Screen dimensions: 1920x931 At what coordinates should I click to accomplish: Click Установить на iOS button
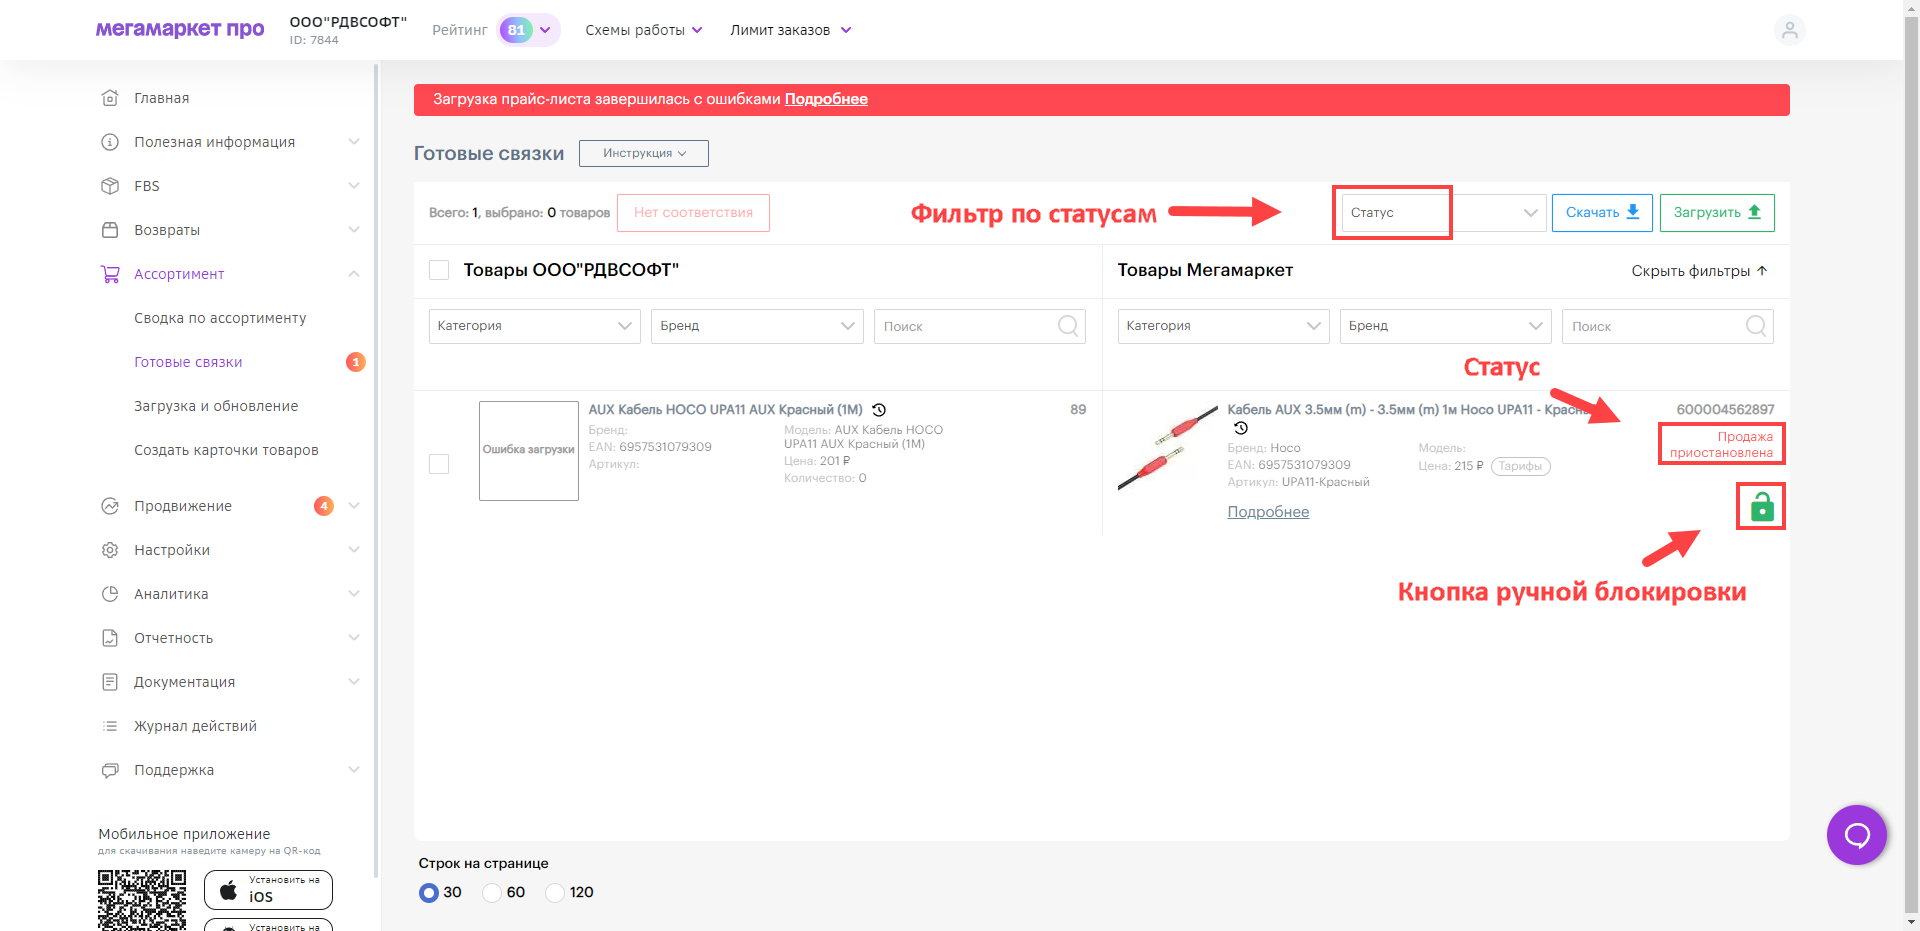[268, 889]
